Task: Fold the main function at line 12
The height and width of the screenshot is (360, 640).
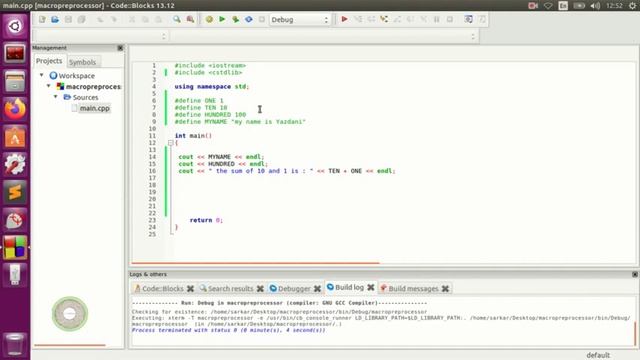Action: [171, 143]
